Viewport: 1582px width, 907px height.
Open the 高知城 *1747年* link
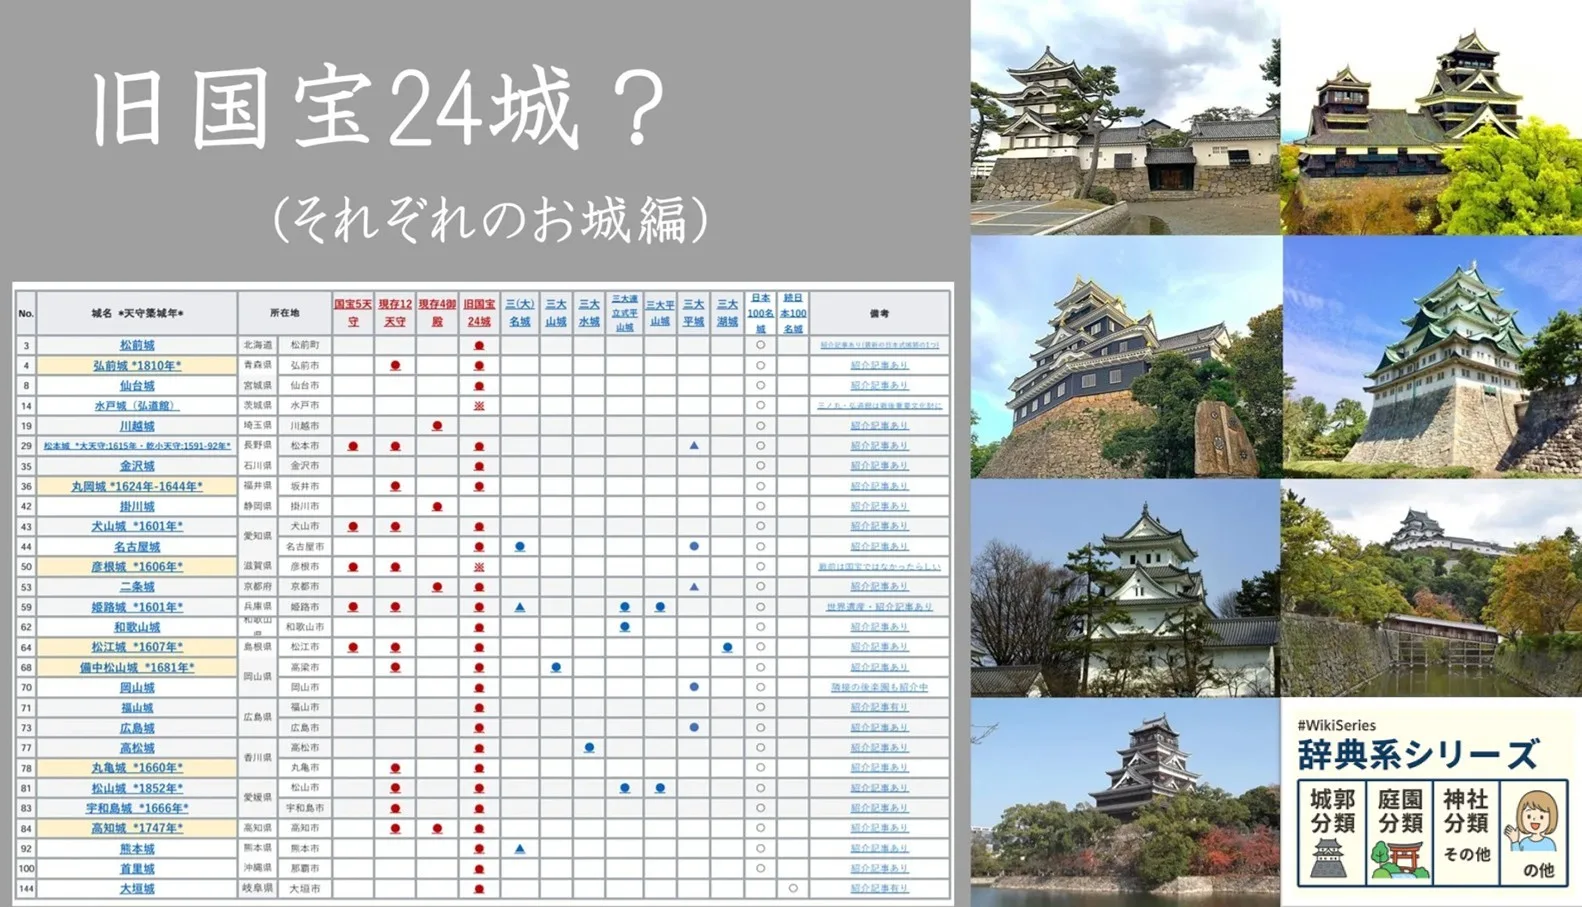click(137, 828)
